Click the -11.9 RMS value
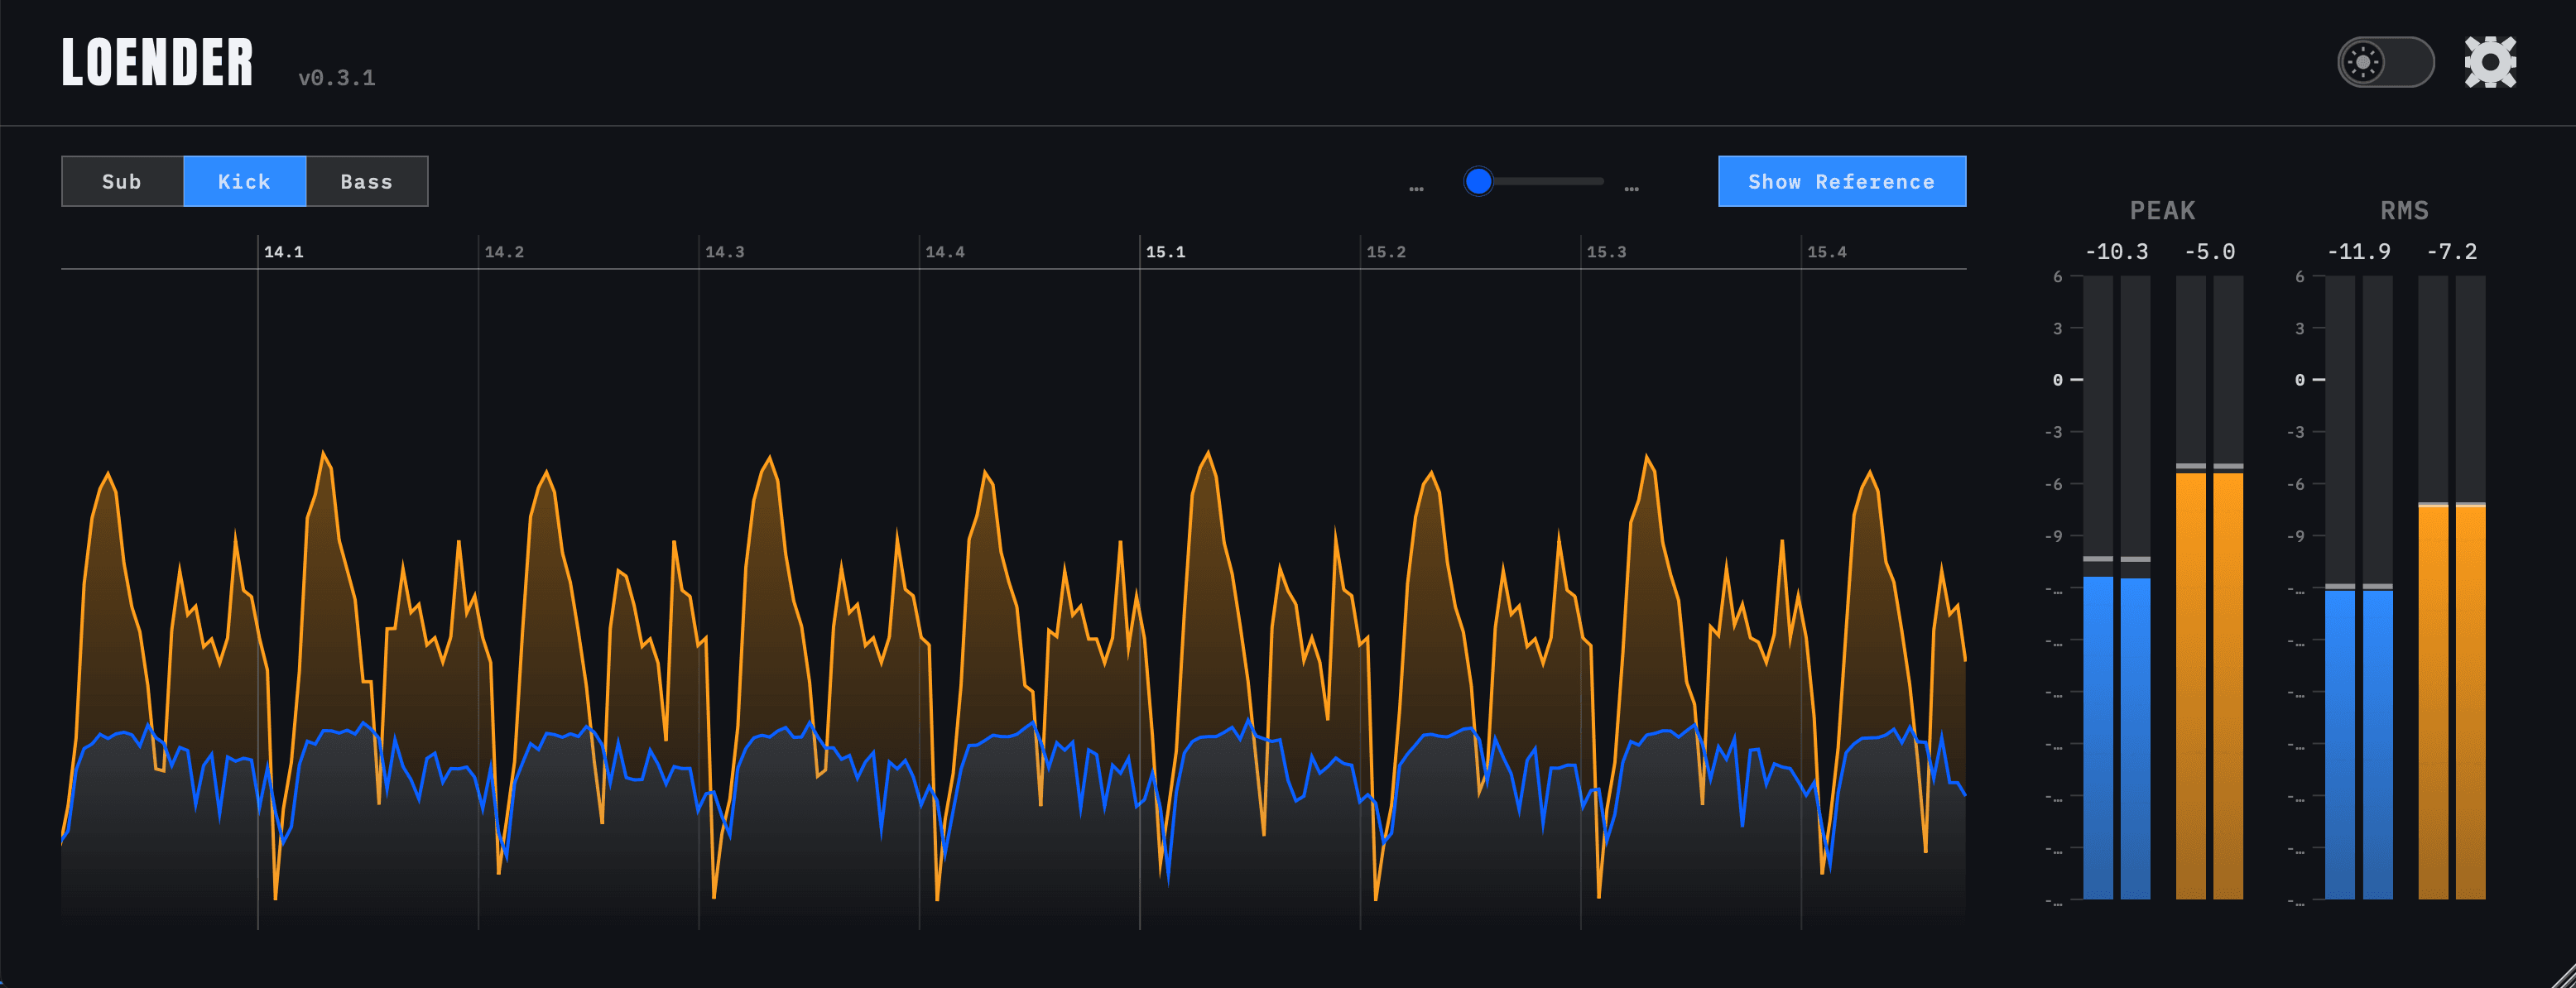 [x=2358, y=252]
